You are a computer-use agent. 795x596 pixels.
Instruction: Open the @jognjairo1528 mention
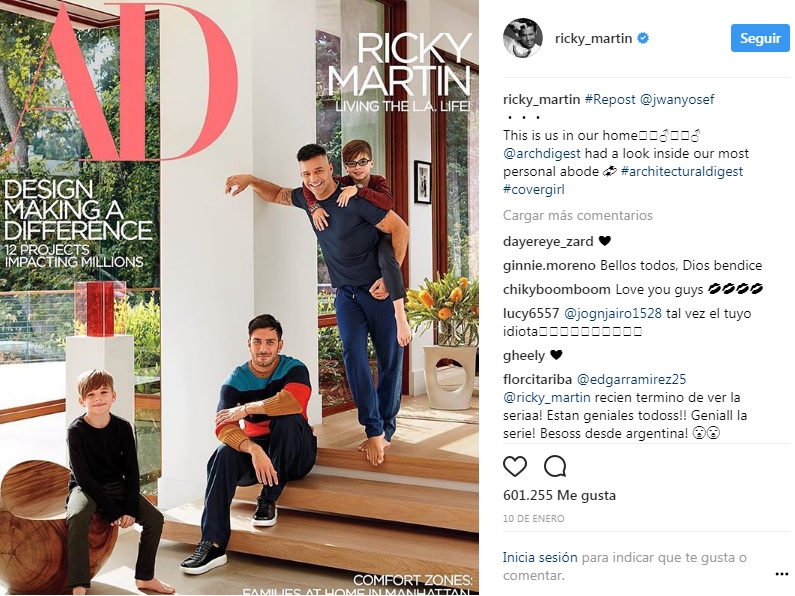[x=612, y=314]
